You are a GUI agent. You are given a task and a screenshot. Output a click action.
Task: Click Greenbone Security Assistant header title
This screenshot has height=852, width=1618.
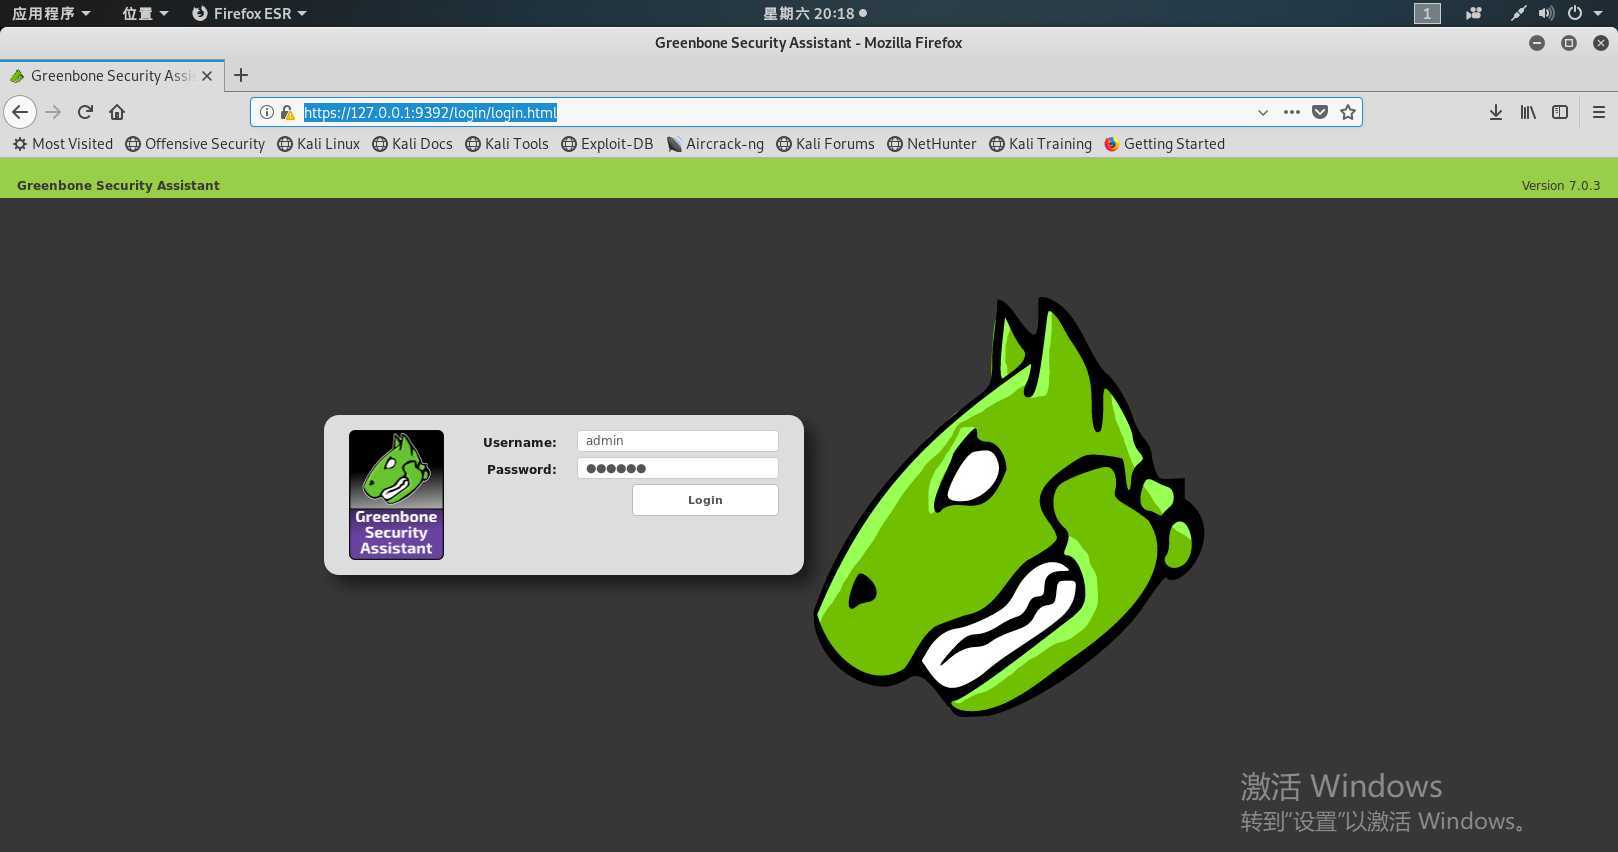[x=118, y=185]
